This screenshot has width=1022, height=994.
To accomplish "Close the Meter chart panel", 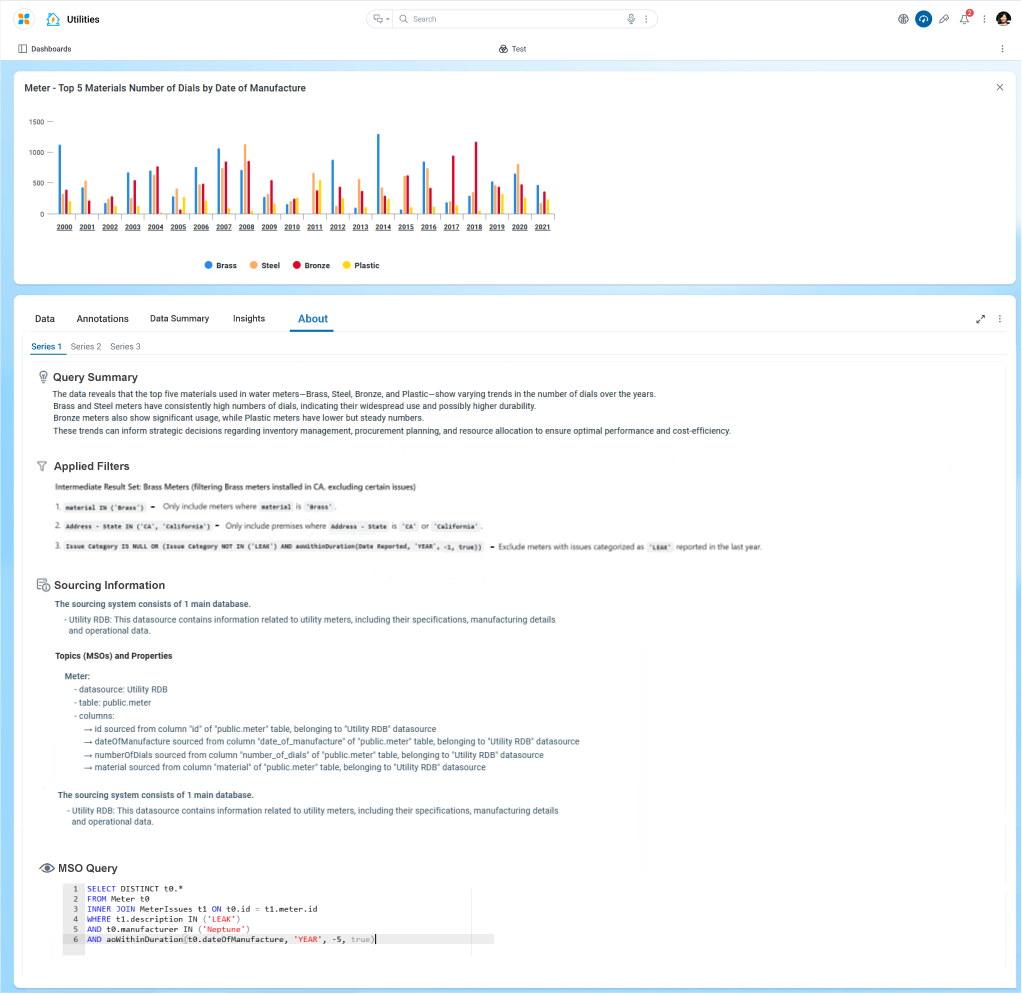I will click(999, 88).
